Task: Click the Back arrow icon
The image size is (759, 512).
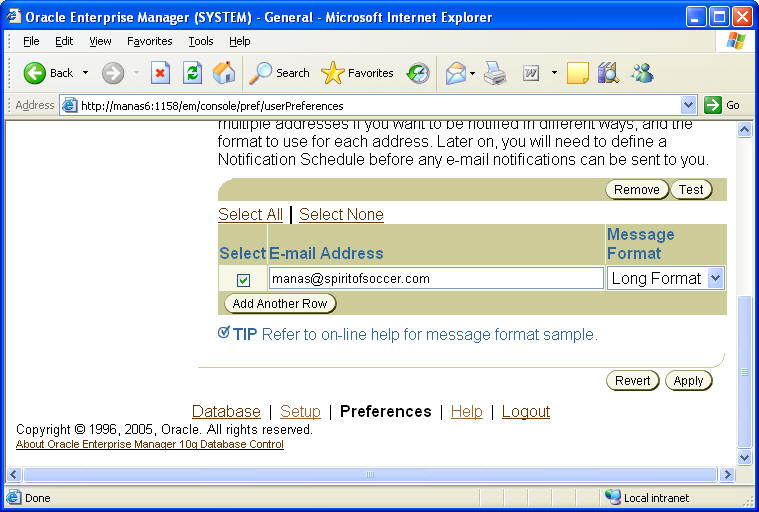Action: point(34,73)
